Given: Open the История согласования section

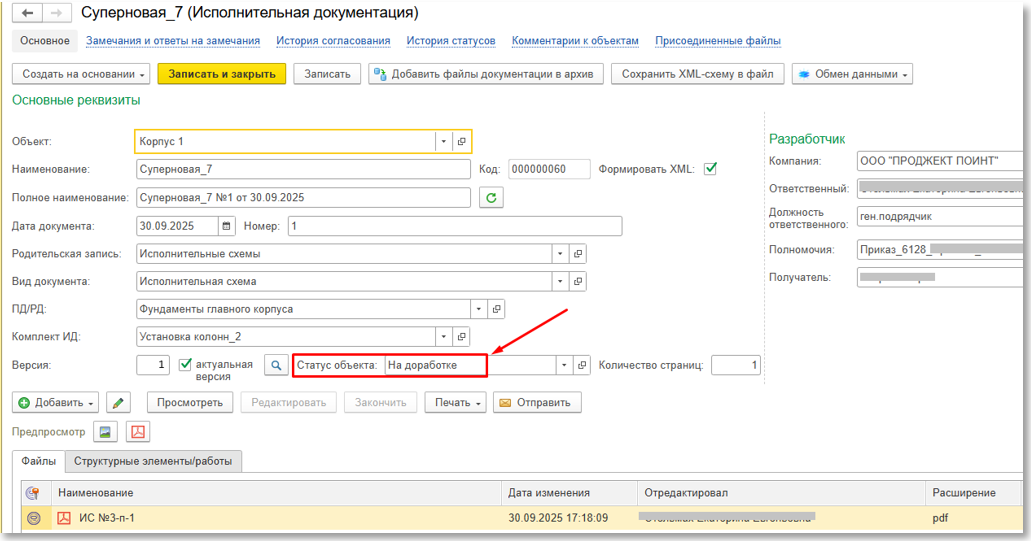Looking at the screenshot, I should (333, 41).
